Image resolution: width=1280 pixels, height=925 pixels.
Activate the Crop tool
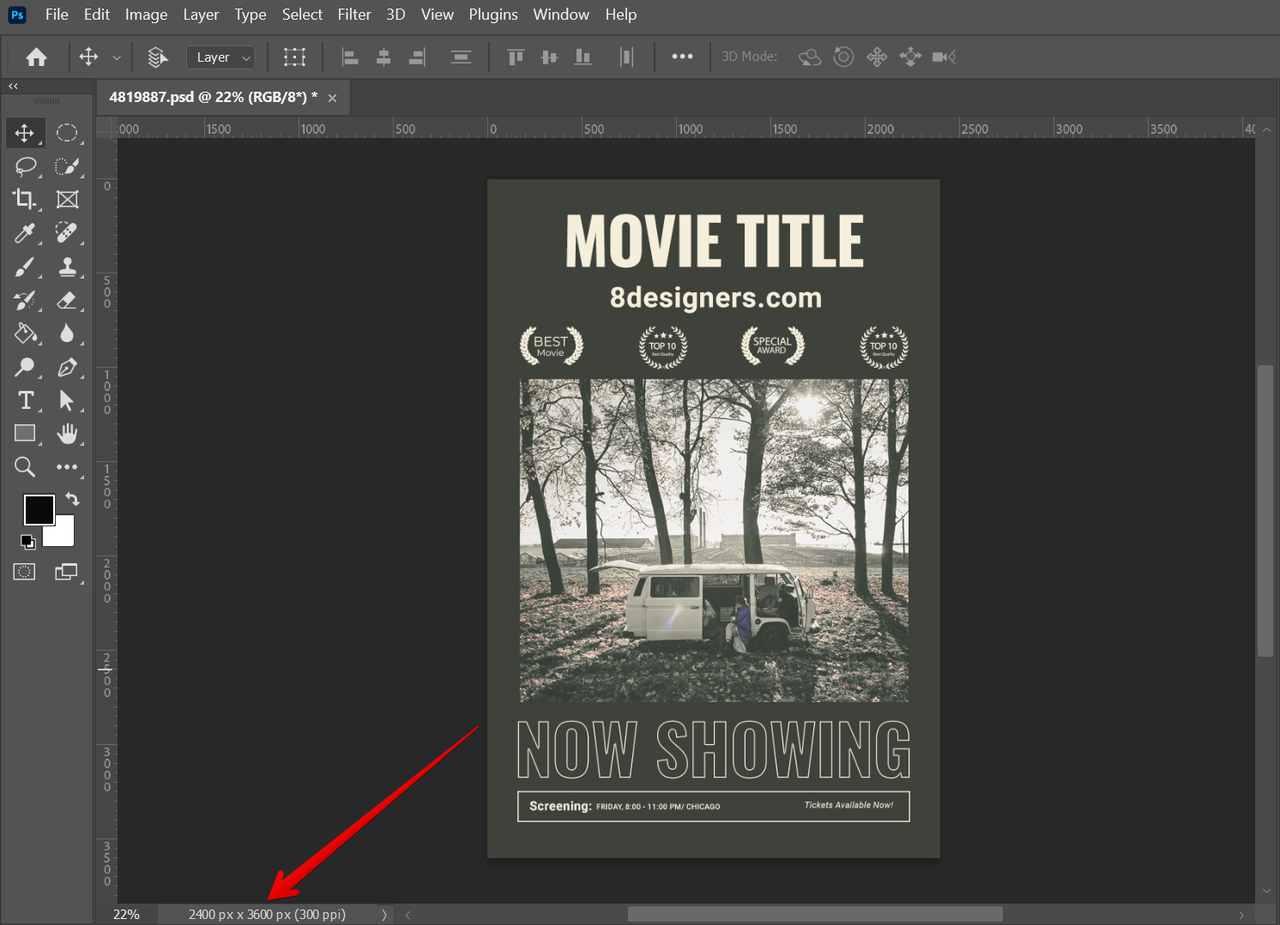click(25, 199)
